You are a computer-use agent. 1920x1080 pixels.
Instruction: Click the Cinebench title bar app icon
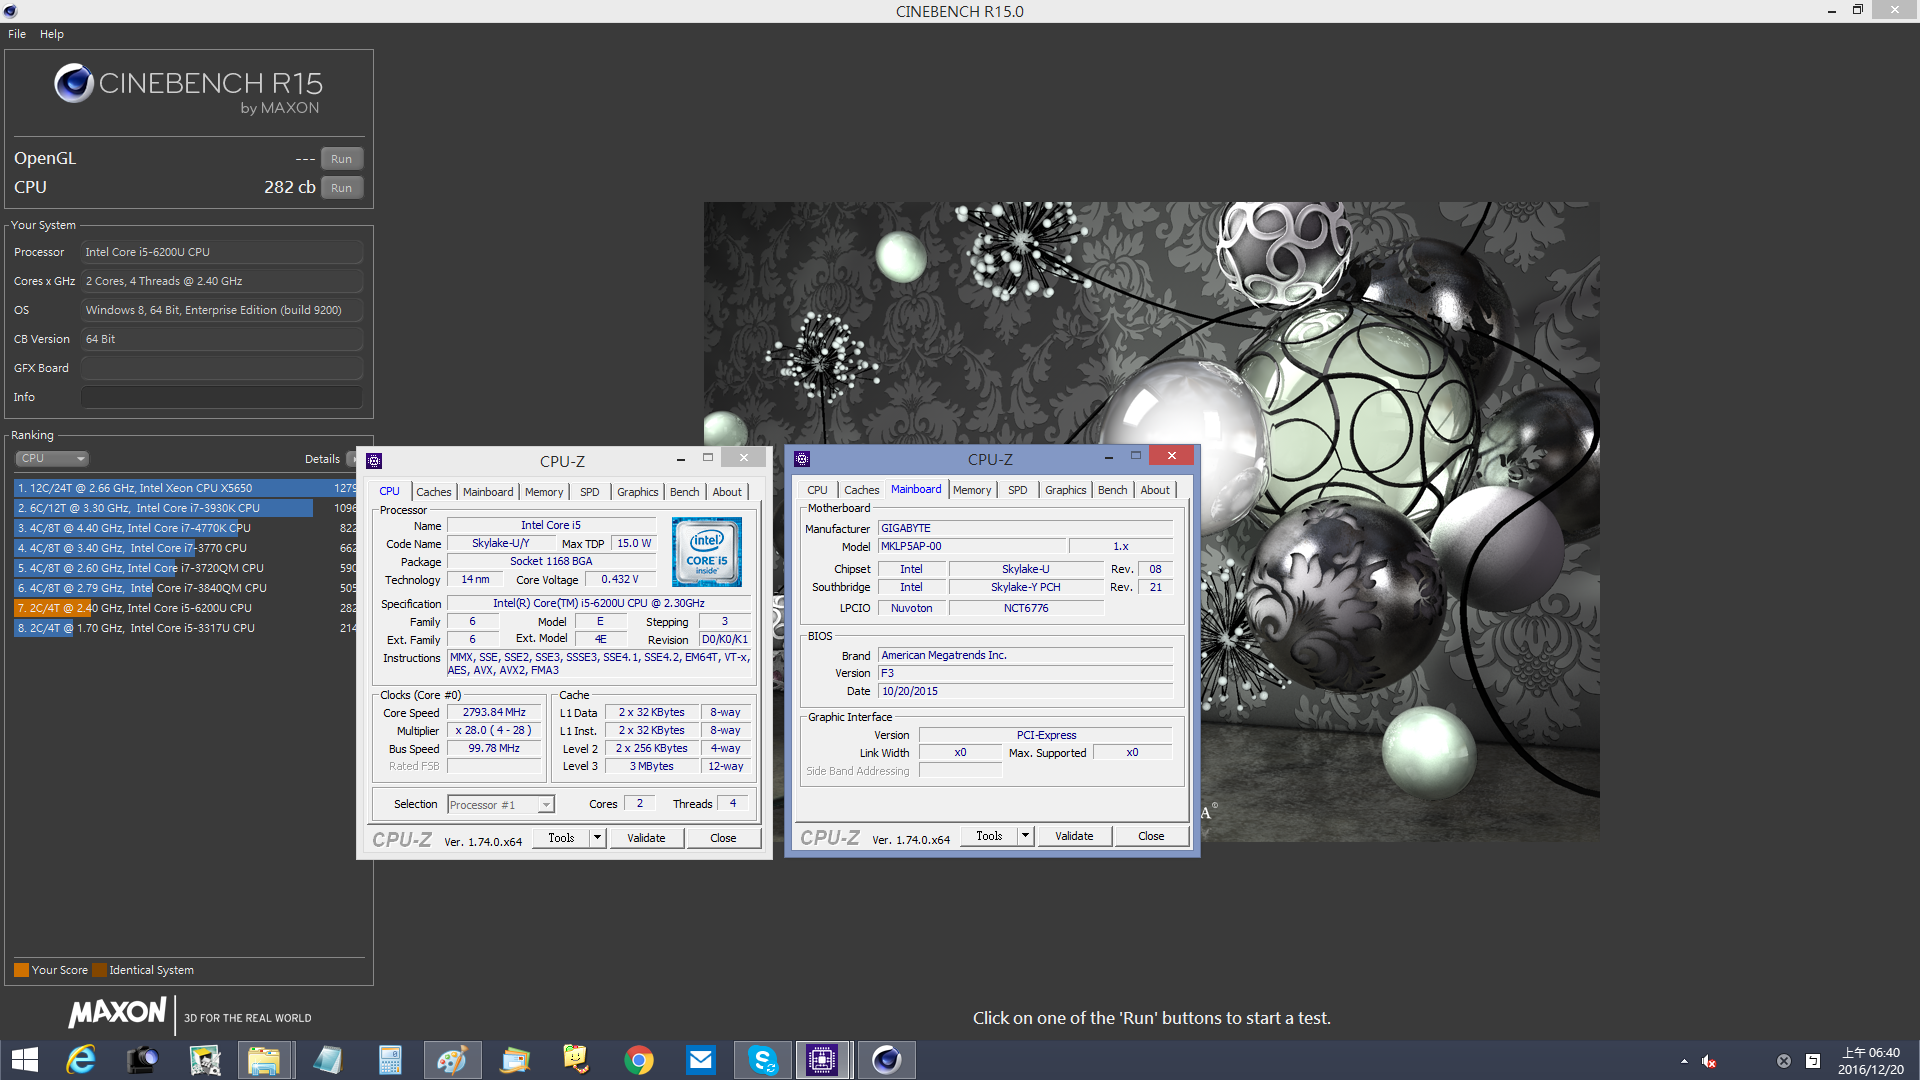(10, 11)
